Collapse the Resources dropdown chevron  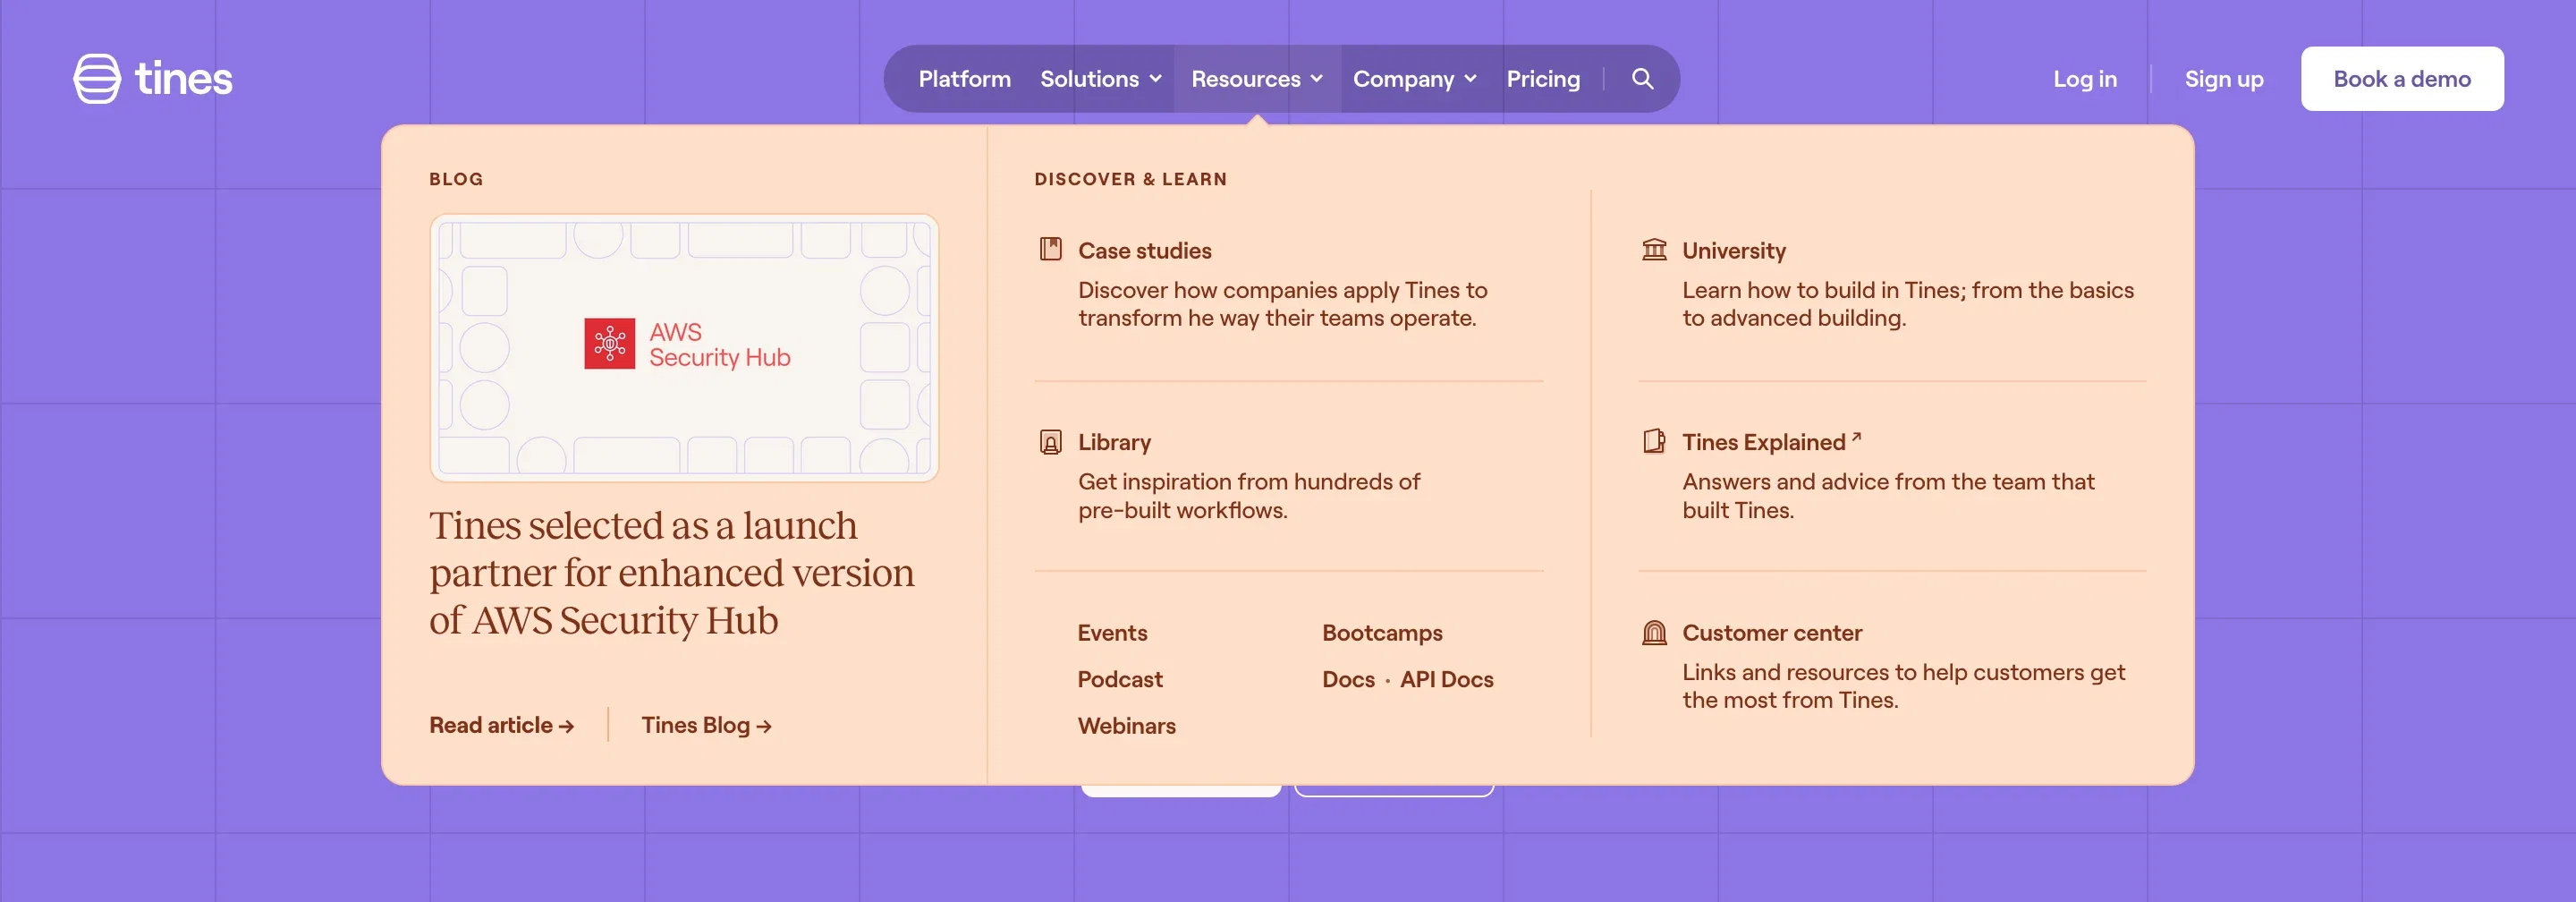1317,79
